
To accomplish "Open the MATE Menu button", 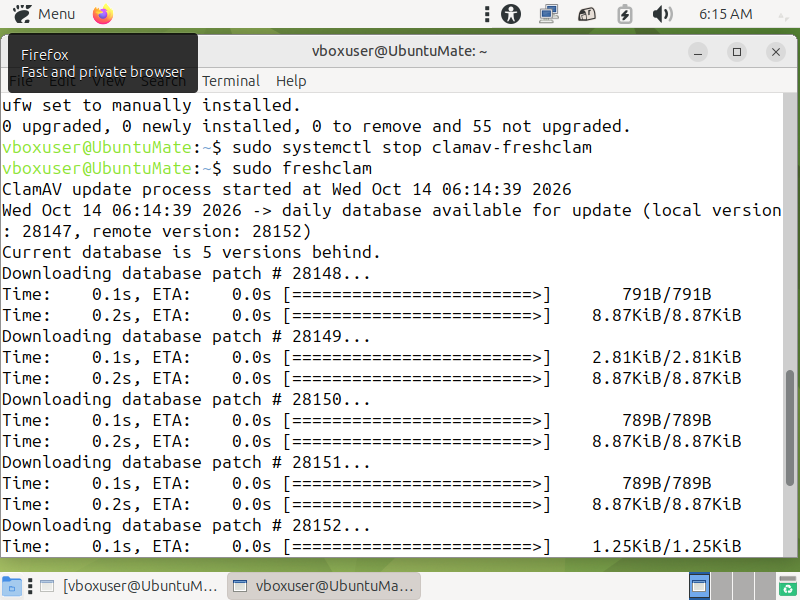I will tap(43, 14).
